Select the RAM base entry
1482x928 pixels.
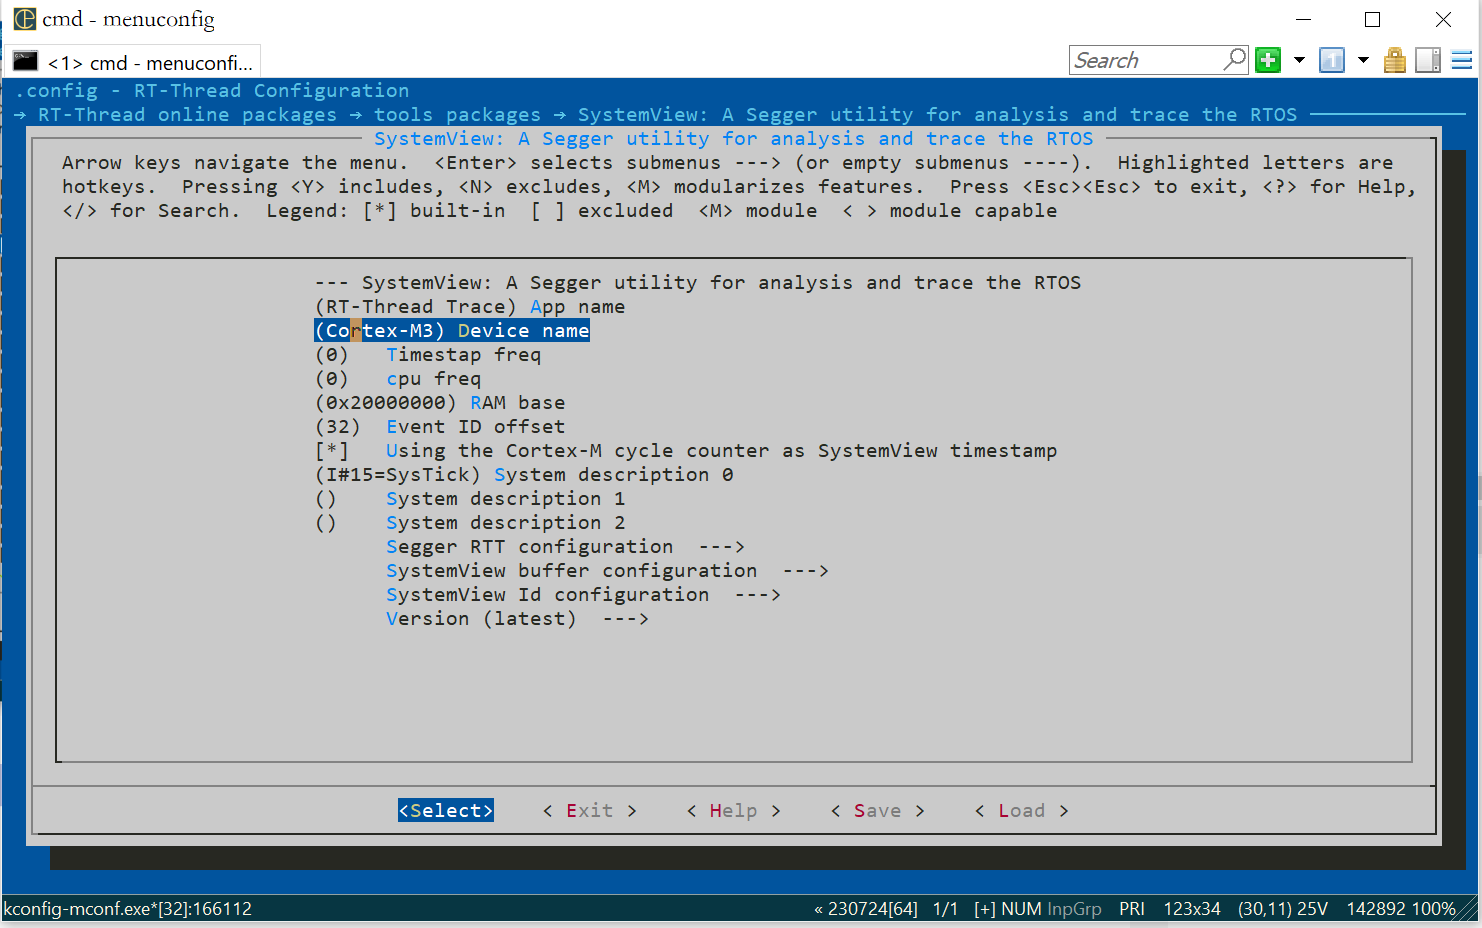(440, 403)
